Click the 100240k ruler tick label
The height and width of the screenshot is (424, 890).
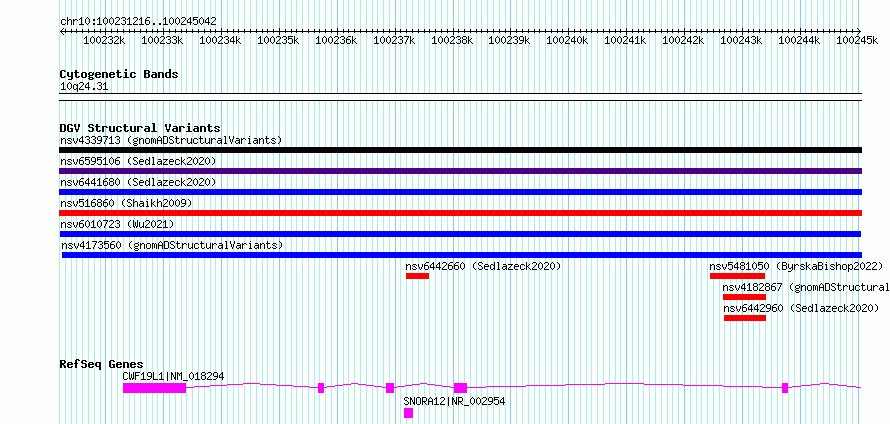[x=568, y=40]
